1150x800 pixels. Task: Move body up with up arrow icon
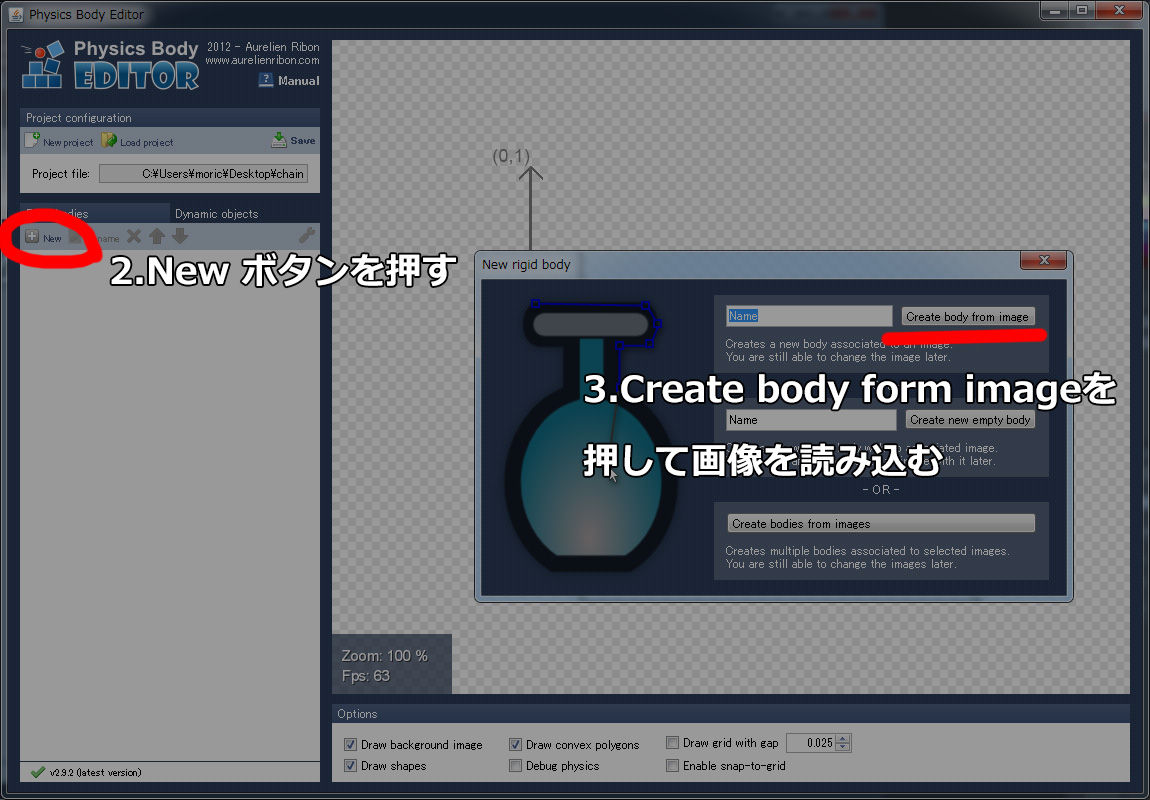(x=157, y=236)
